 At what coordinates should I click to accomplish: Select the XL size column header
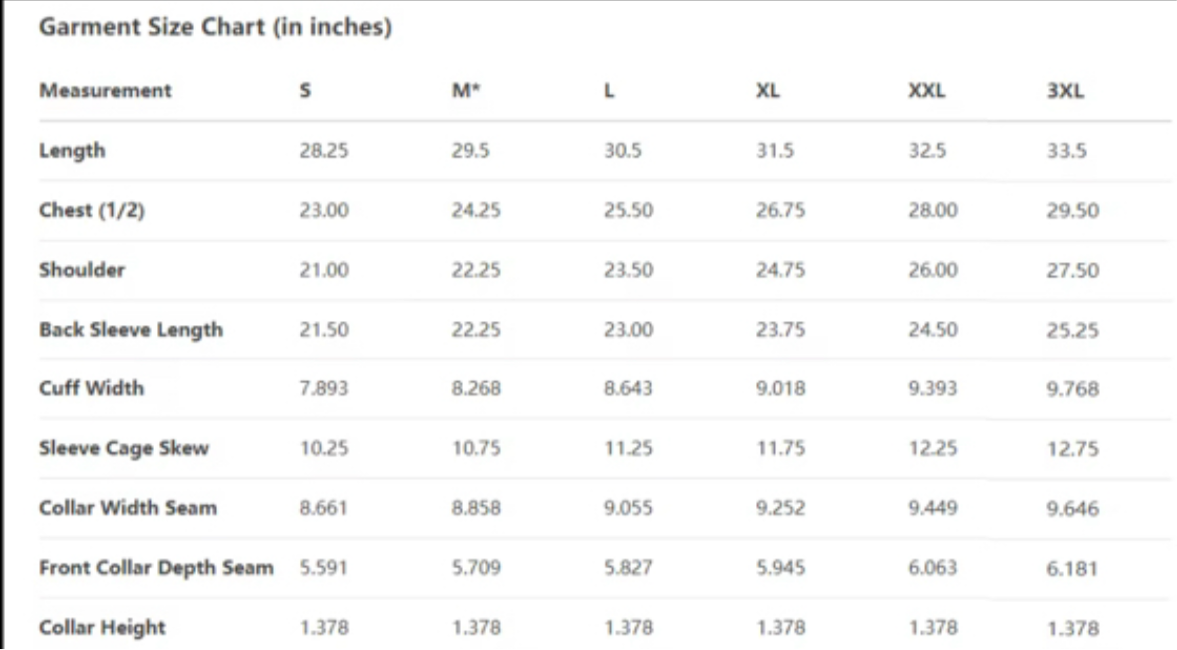(767, 91)
